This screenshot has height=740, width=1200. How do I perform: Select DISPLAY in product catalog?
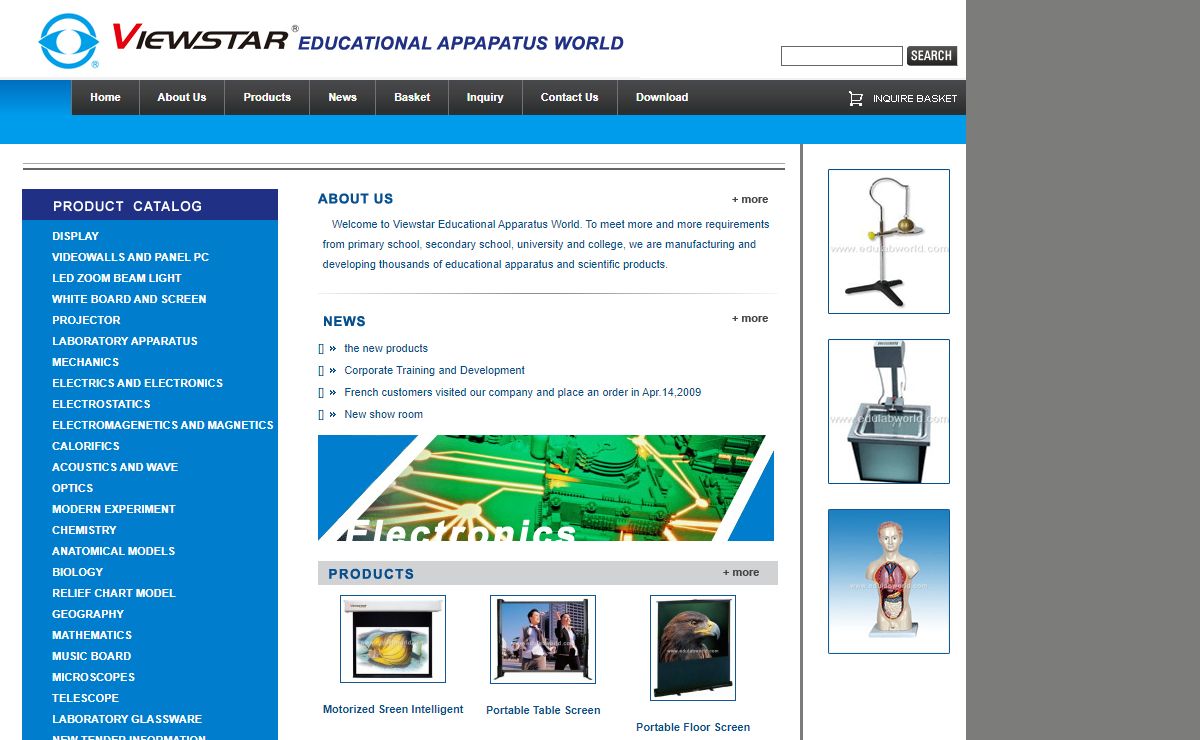76,236
